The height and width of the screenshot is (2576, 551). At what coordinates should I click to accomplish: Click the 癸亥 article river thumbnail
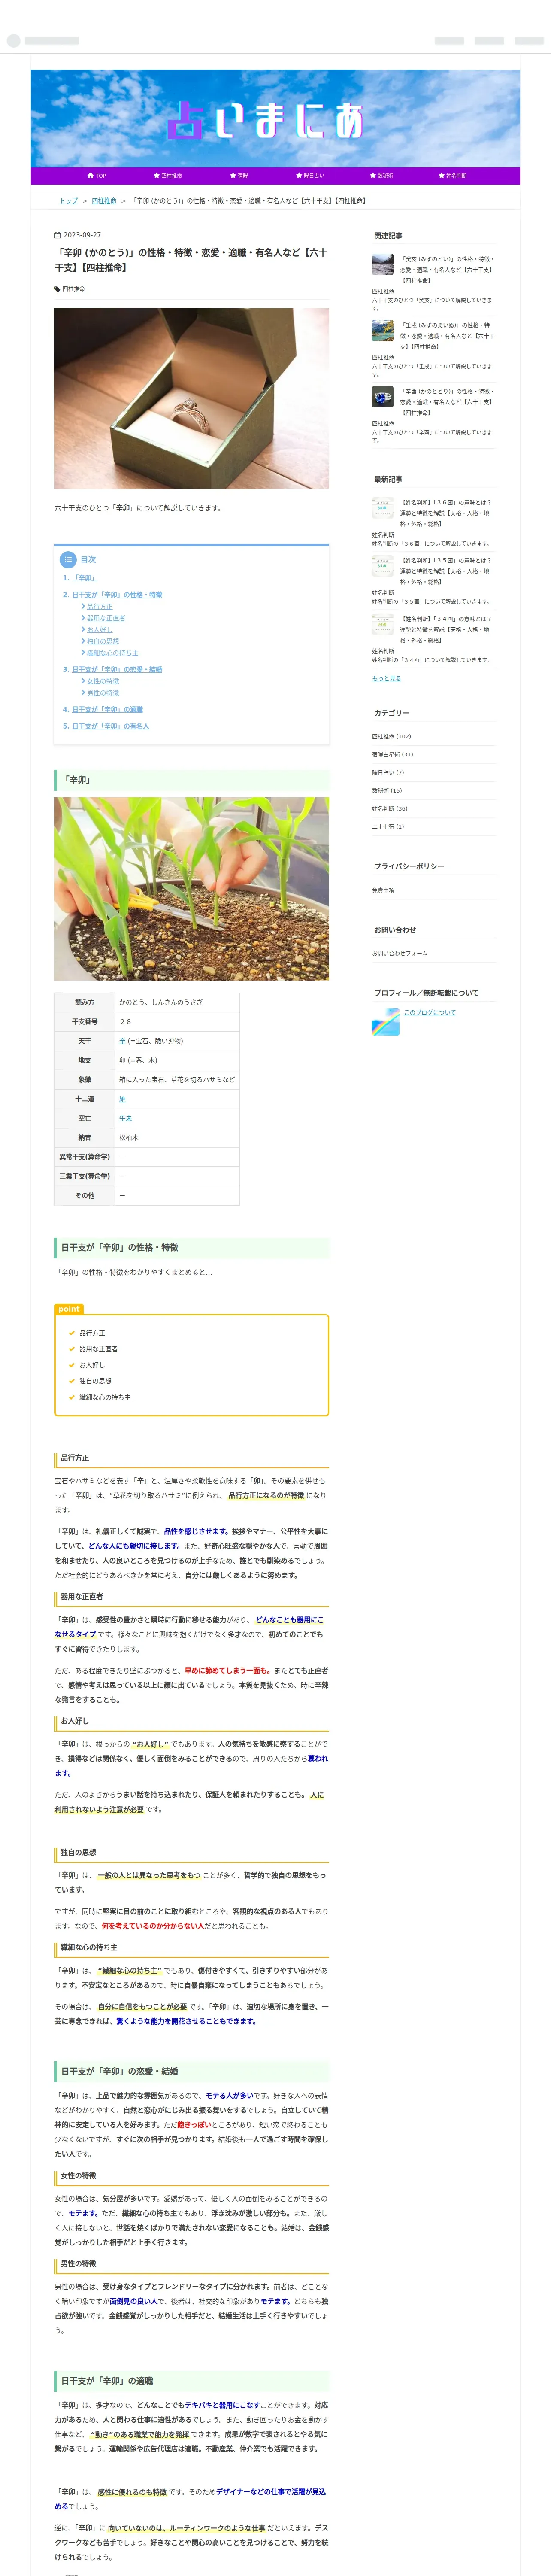tap(383, 265)
